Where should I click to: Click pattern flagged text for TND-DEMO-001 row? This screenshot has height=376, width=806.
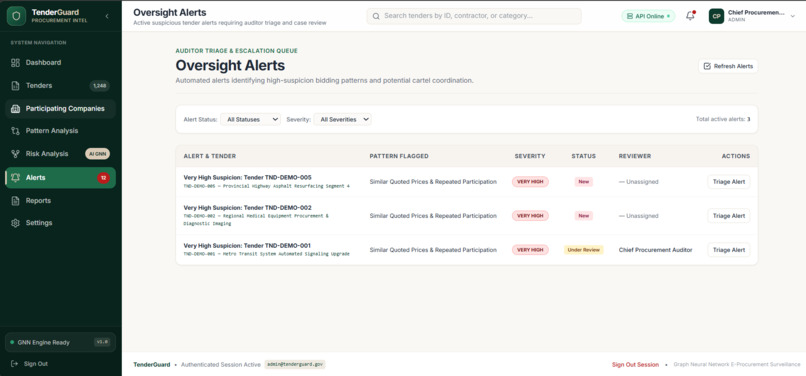click(433, 250)
